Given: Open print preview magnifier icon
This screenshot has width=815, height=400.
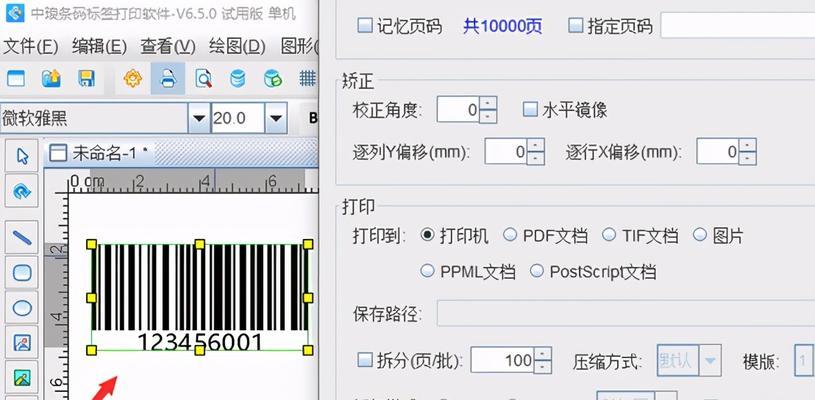Looking at the screenshot, I should pos(203,79).
